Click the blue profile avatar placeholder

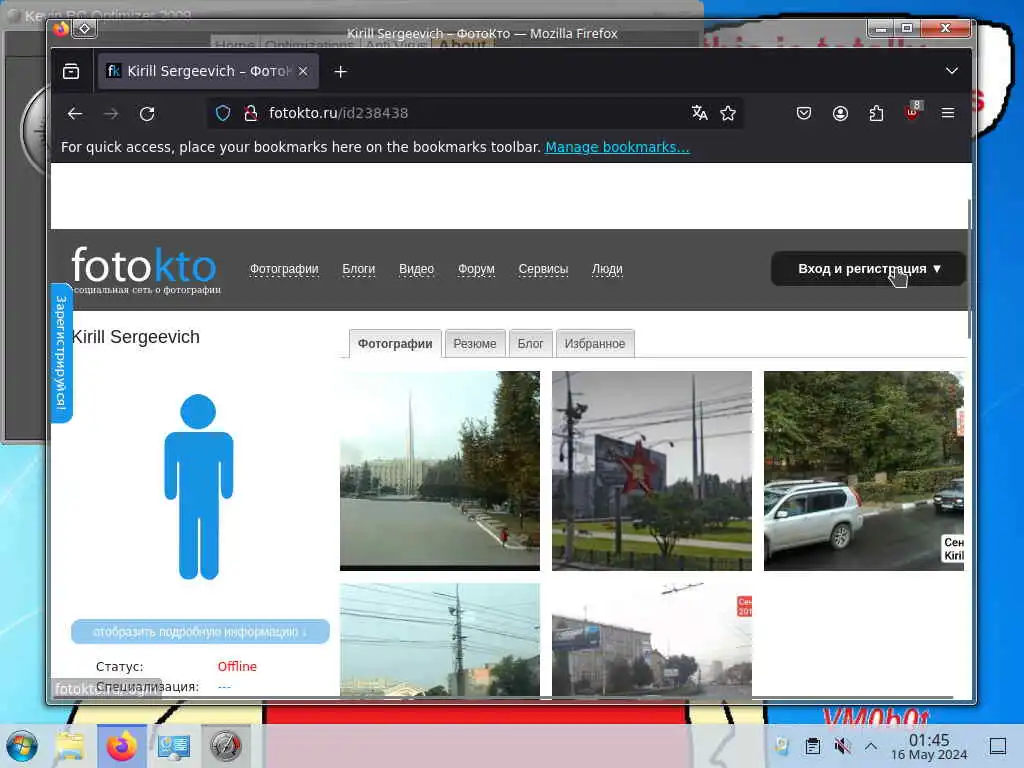click(x=199, y=487)
